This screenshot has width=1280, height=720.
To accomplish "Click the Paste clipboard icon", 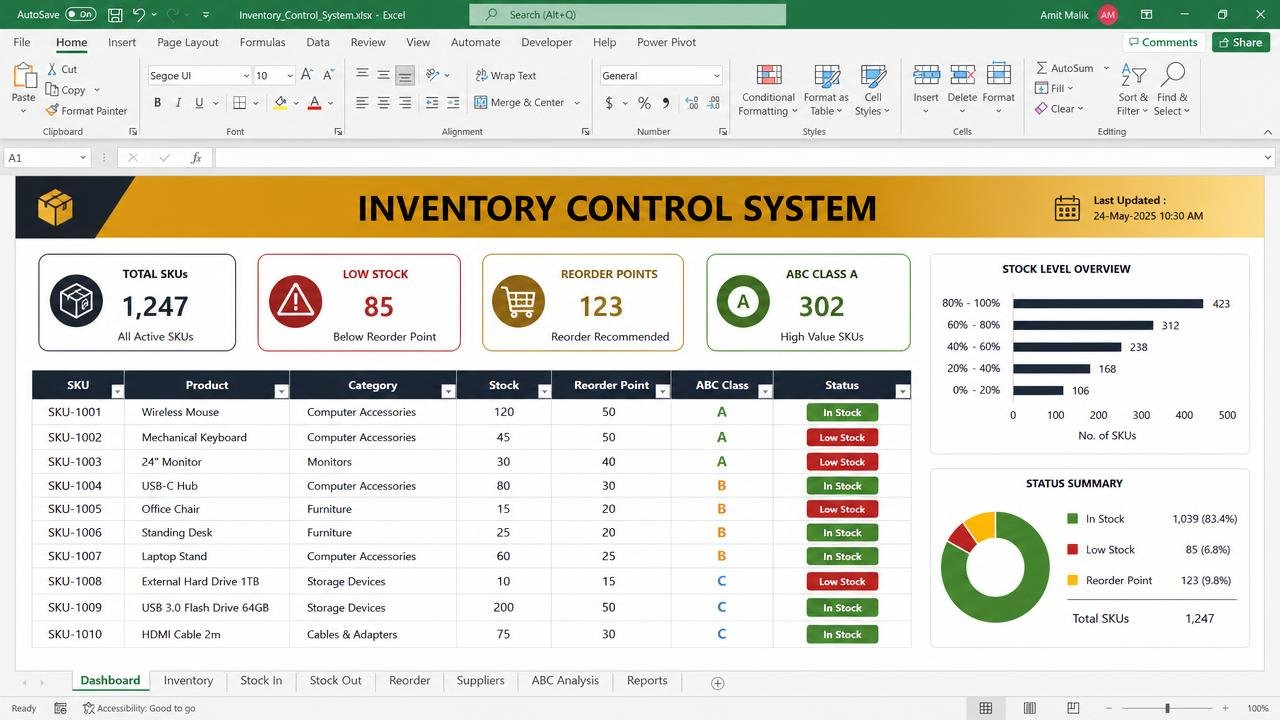I will click(x=23, y=76).
